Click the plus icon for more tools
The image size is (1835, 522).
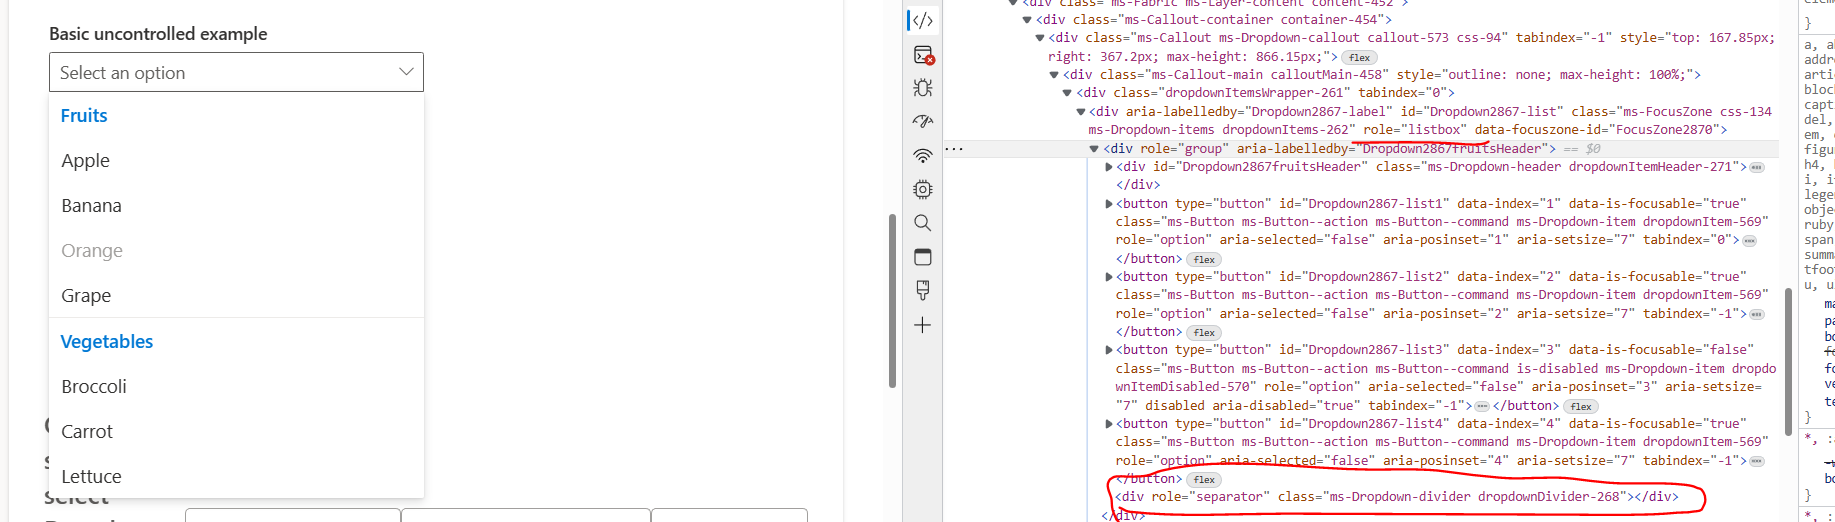(x=922, y=325)
